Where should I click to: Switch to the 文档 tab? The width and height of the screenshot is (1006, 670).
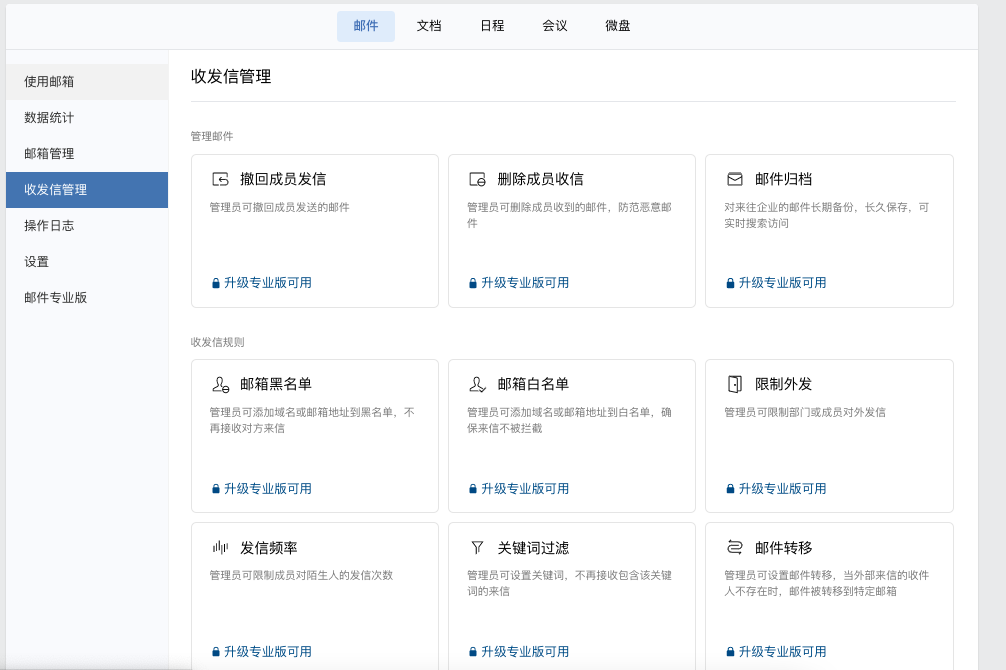coord(429,26)
